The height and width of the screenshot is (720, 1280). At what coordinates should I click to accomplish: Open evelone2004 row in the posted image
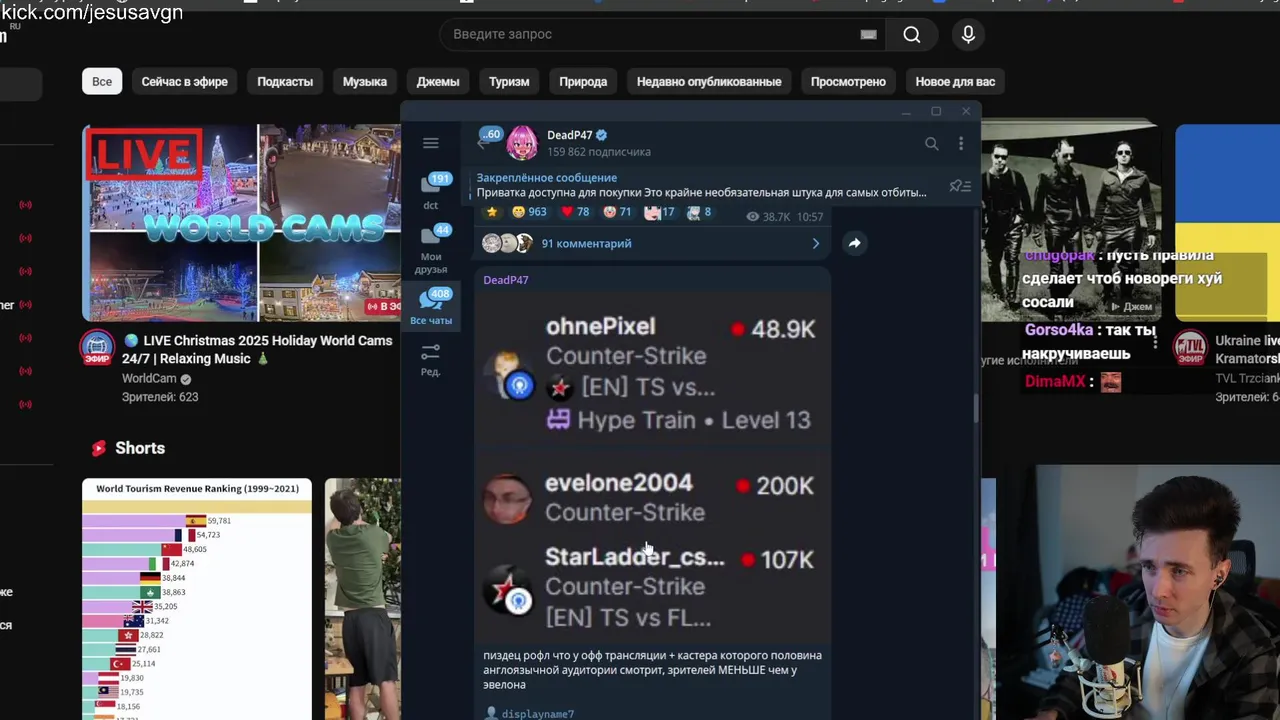coord(652,497)
